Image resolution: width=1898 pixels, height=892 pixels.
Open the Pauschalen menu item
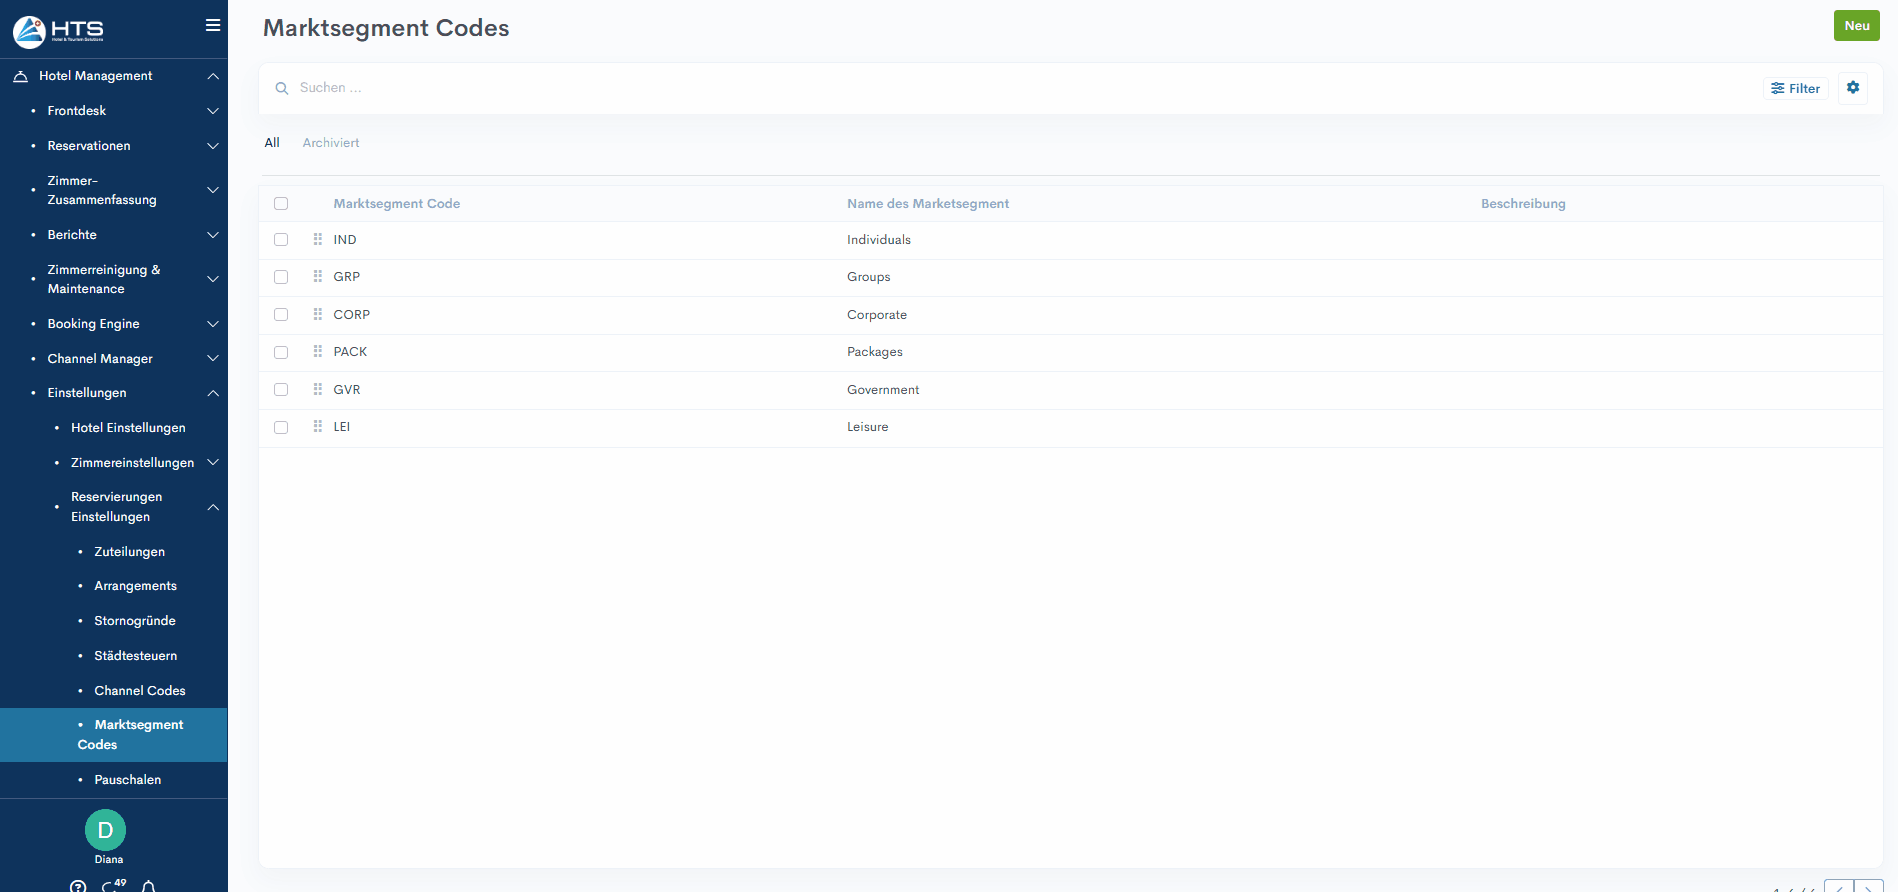click(x=128, y=780)
